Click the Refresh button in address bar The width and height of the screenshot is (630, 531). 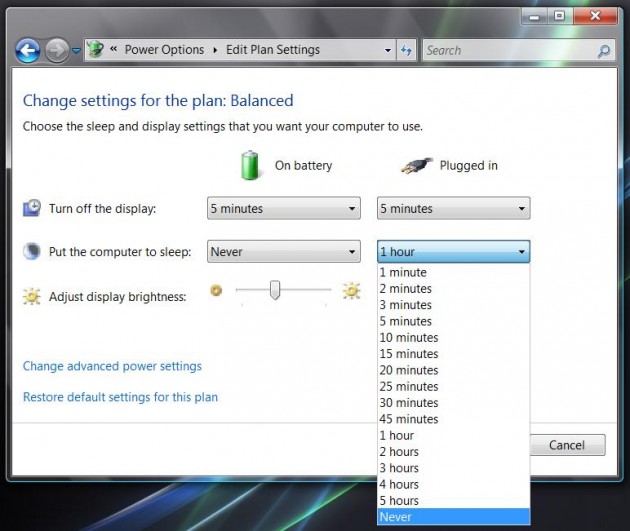point(407,50)
